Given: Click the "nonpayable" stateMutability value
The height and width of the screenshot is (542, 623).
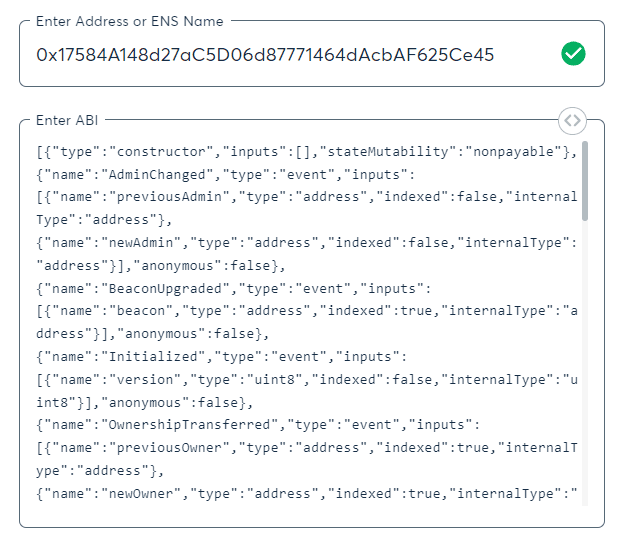Looking at the screenshot, I should coord(509,152).
